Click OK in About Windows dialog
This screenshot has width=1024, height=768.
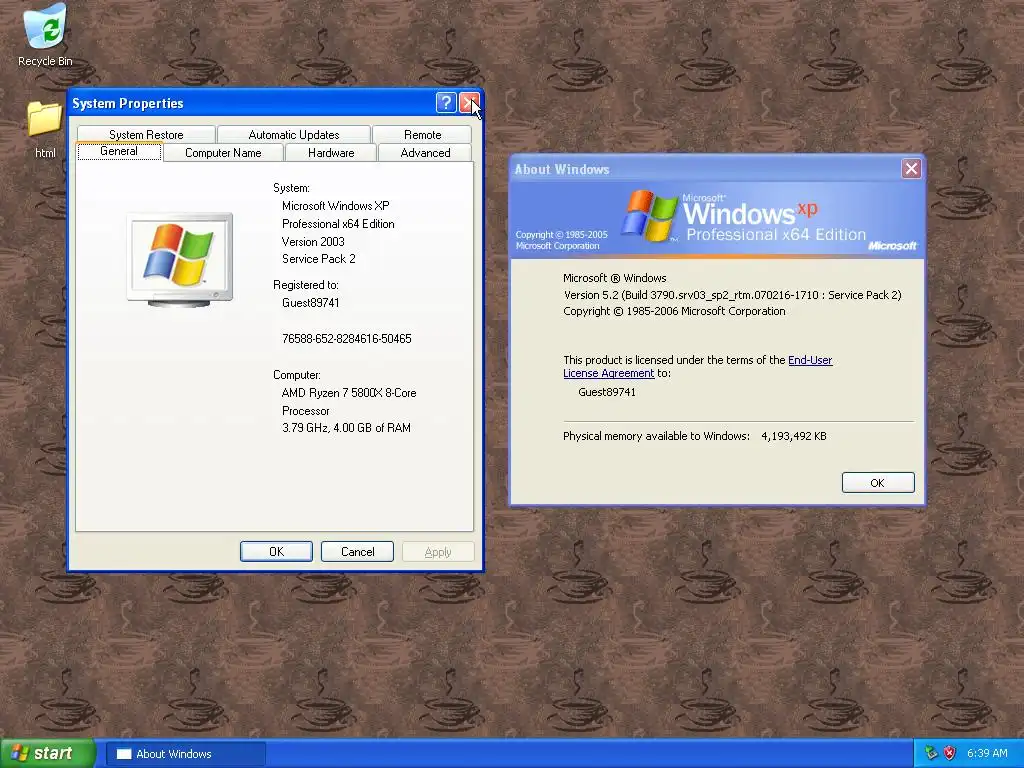coord(878,483)
